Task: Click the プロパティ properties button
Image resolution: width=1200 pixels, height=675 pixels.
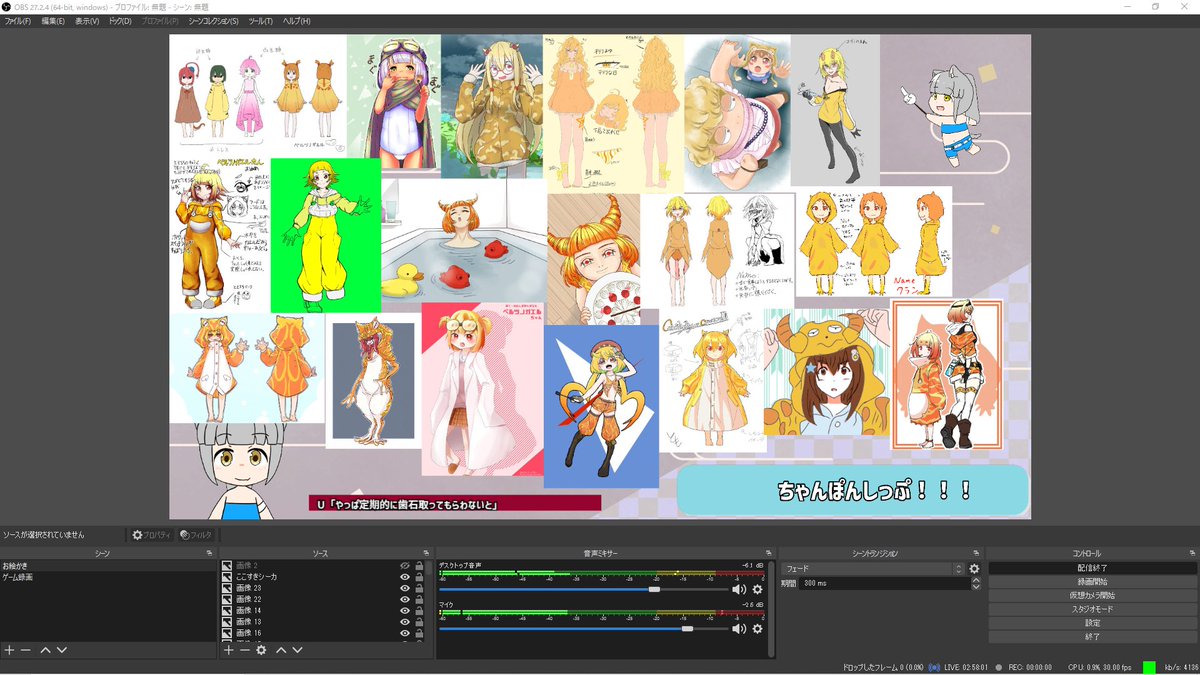Action: click(152, 535)
